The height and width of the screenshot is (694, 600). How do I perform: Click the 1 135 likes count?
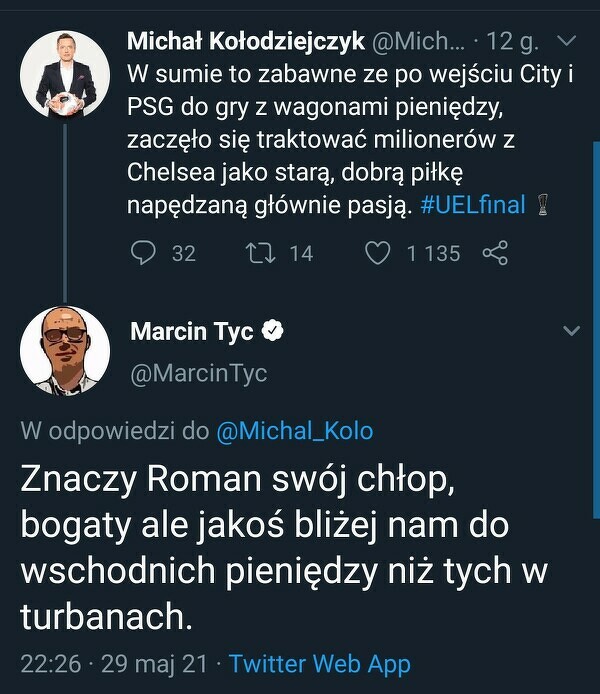pos(433,254)
